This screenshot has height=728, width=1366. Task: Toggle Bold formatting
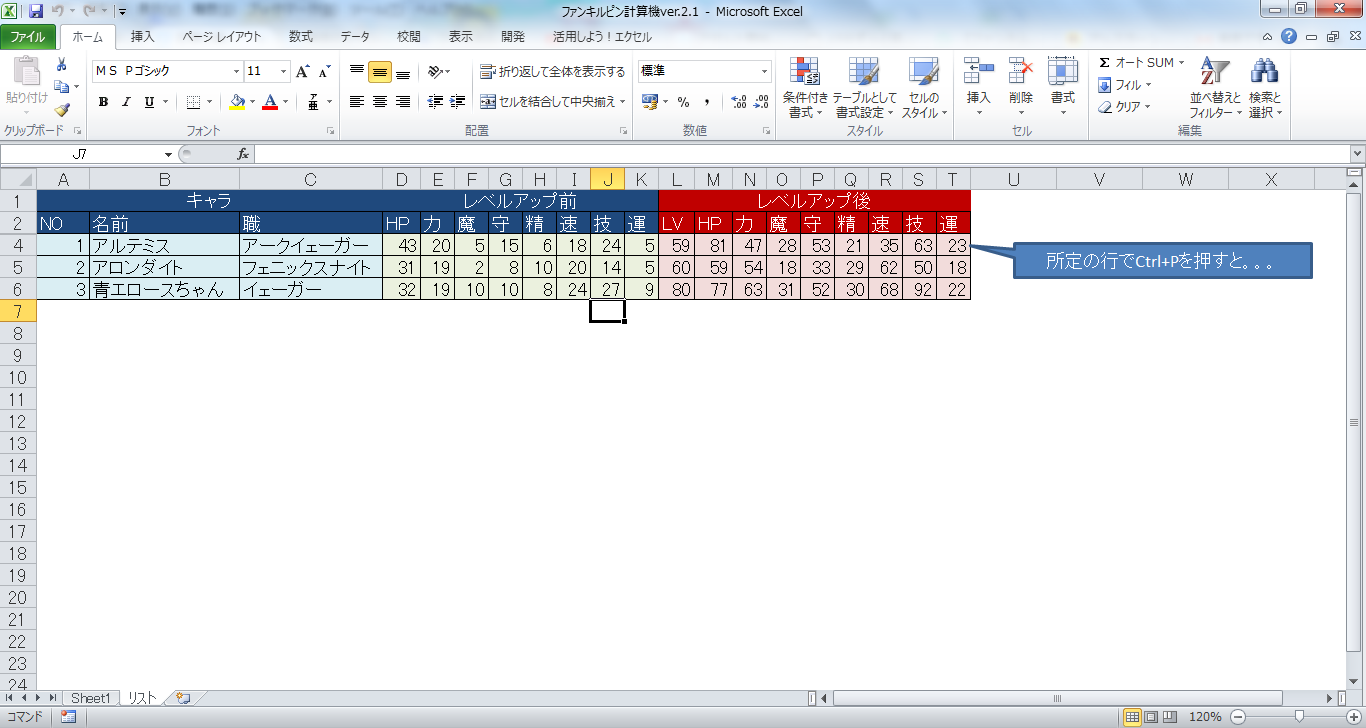(103, 102)
